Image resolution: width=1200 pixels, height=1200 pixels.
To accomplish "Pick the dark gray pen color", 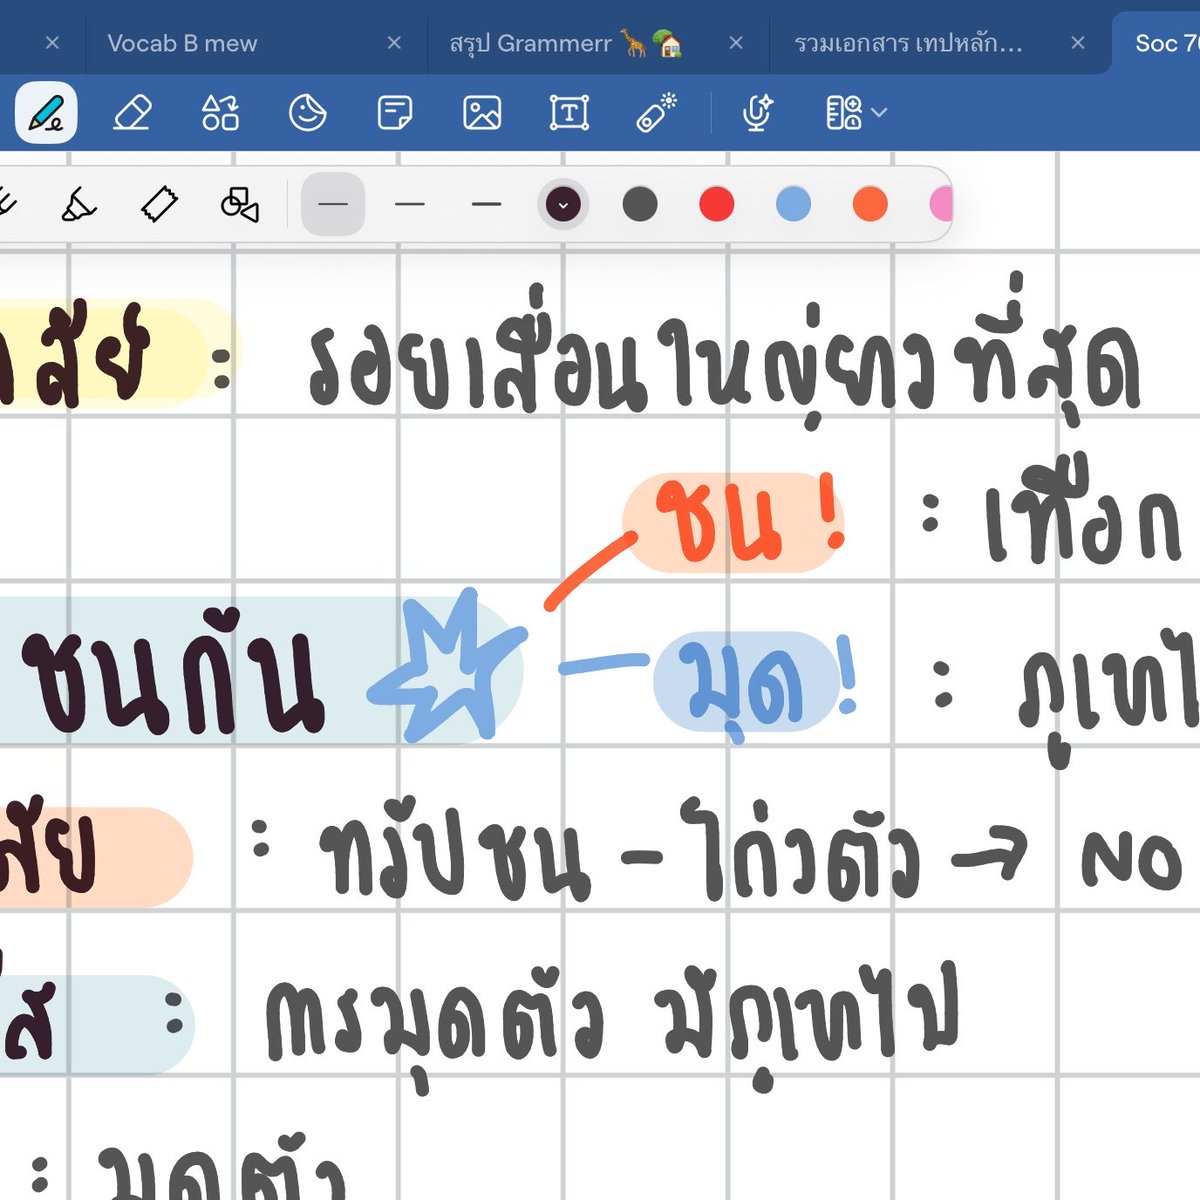I will [640, 204].
